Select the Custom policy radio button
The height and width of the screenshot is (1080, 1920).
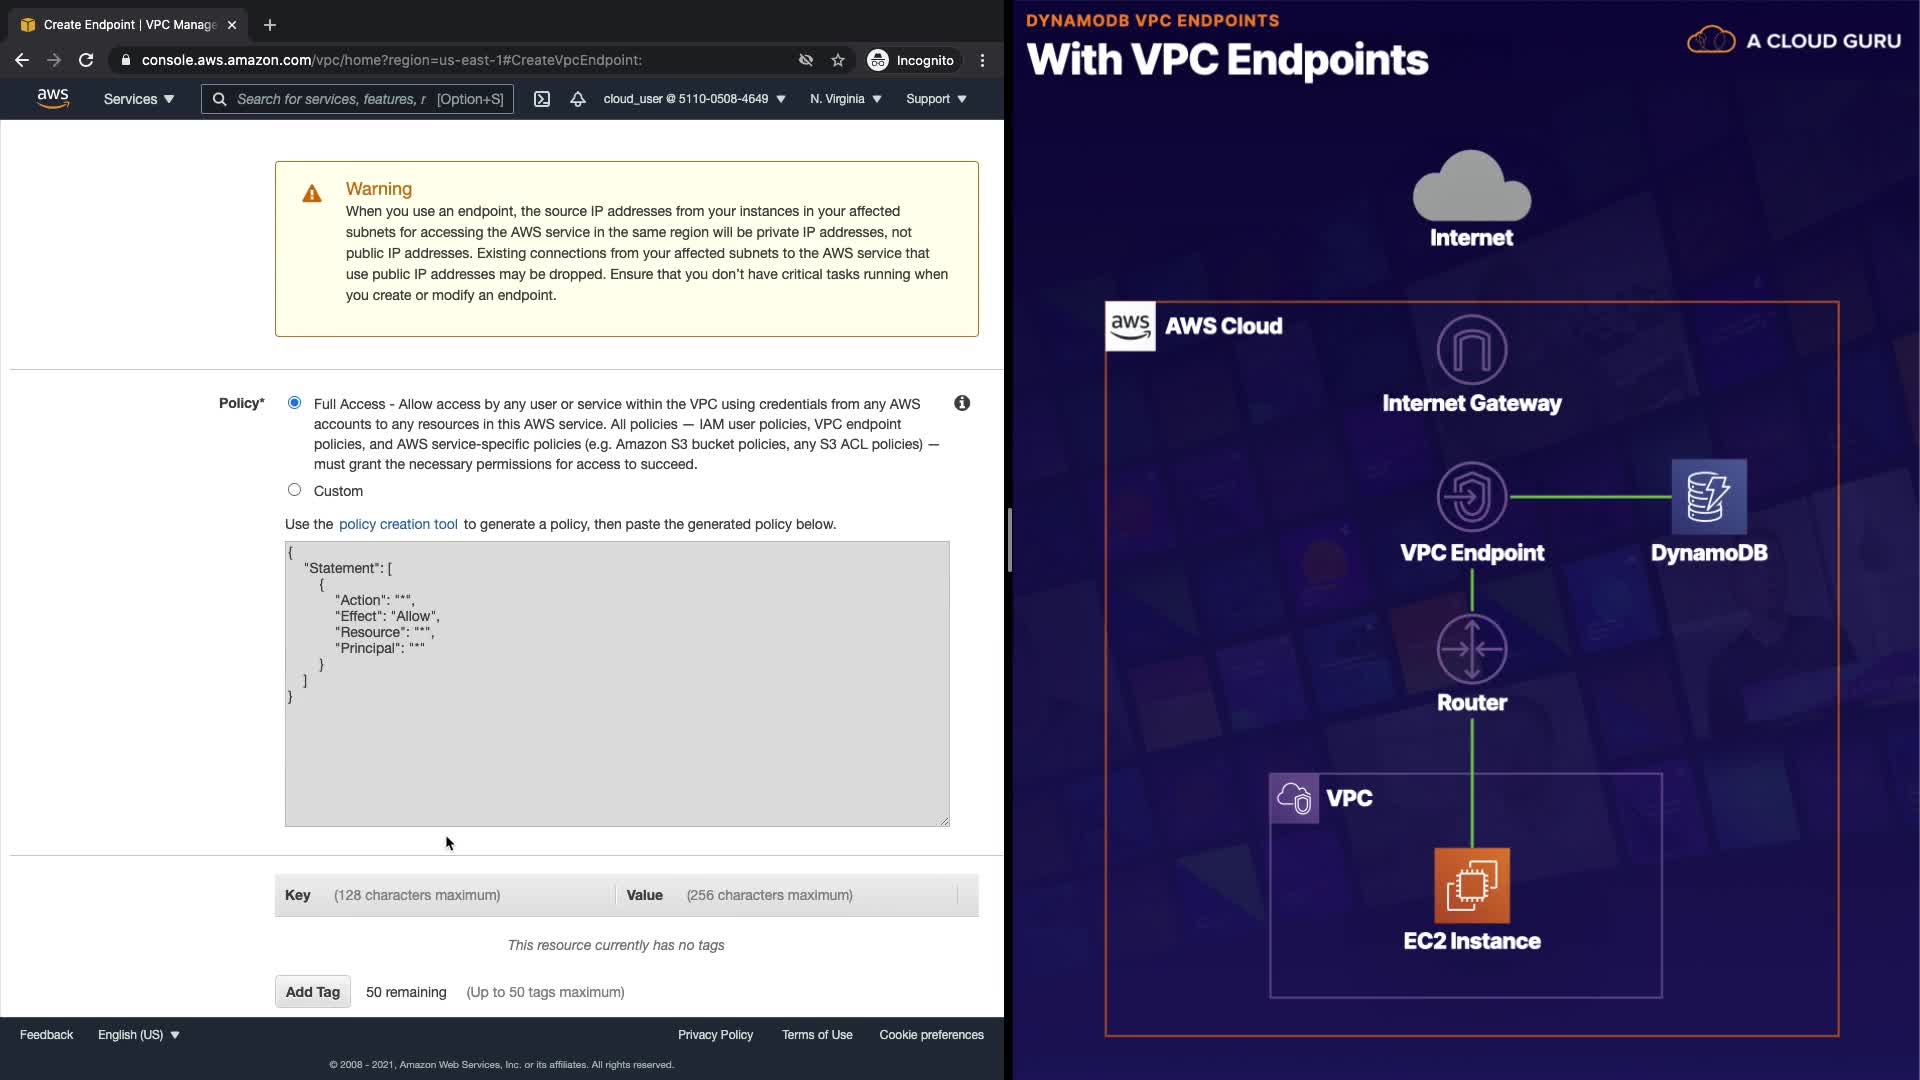pos(294,490)
